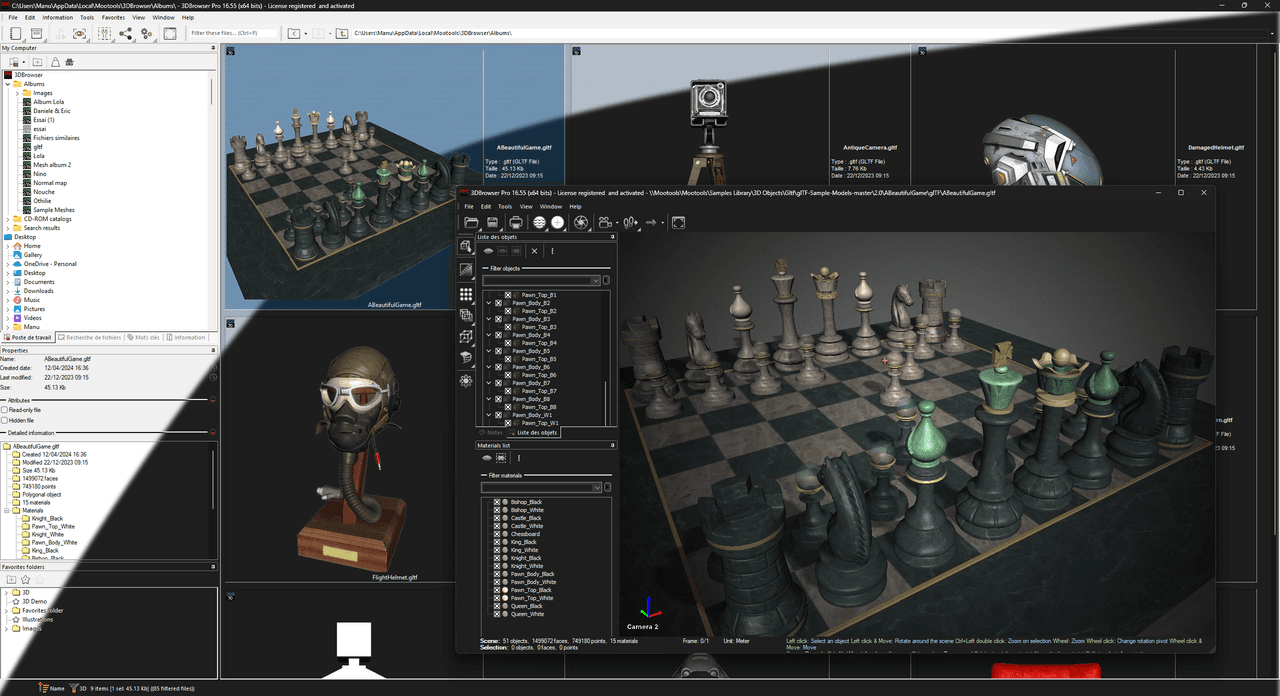The image size is (1280, 696).
Task: Click the add folder icon under My Computer
Action: (x=38, y=62)
